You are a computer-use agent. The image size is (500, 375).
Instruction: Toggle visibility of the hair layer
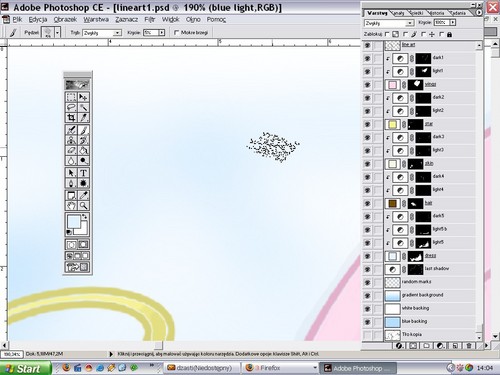click(367, 203)
